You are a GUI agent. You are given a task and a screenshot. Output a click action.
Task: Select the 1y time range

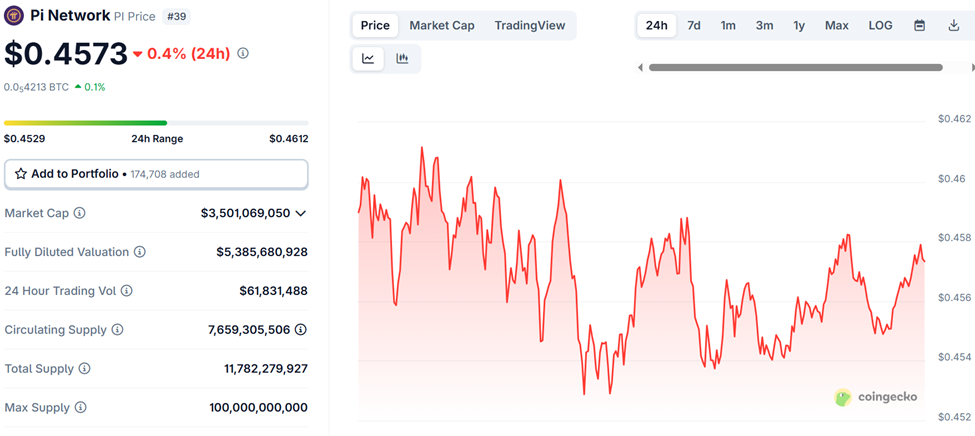[x=799, y=25]
